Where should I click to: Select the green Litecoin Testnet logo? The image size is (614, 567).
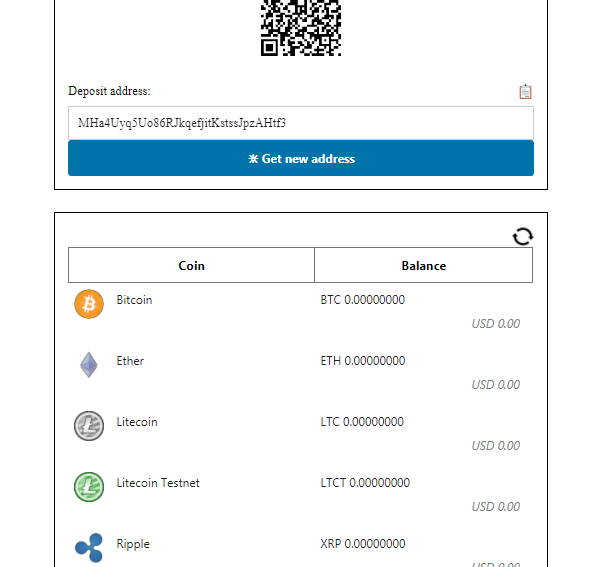tap(89, 487)
